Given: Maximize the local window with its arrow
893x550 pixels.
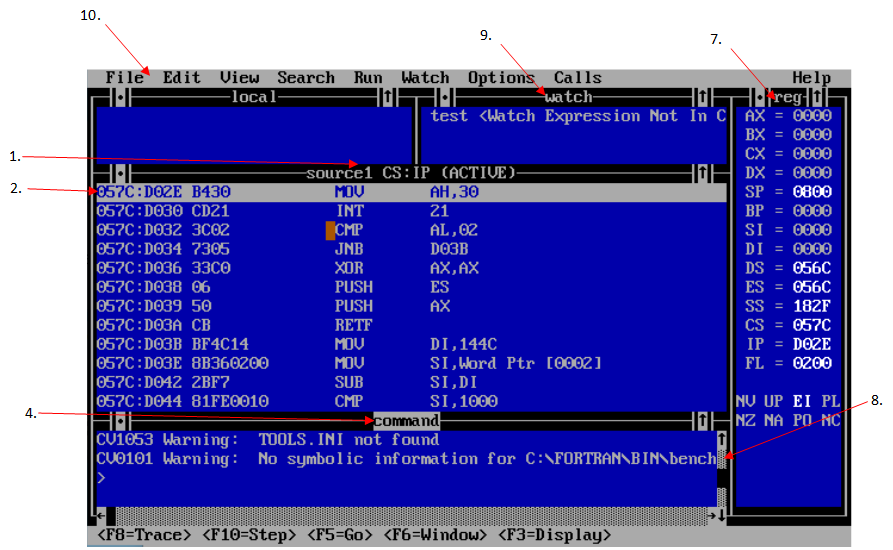Looking at the screenshot, I should pos(387,98).
